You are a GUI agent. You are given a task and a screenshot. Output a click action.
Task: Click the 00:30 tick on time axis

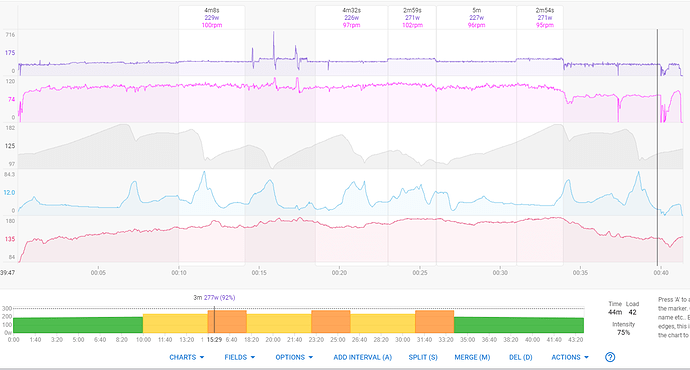point(500,273)
